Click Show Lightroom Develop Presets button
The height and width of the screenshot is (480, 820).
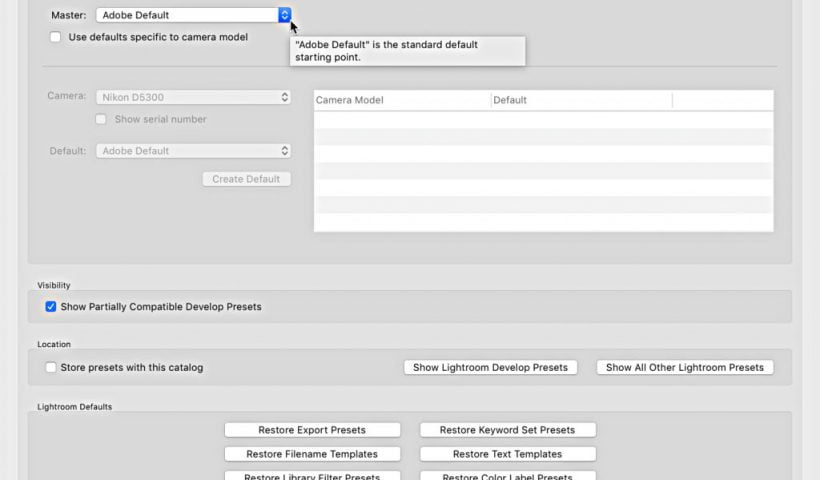[490, 367]
